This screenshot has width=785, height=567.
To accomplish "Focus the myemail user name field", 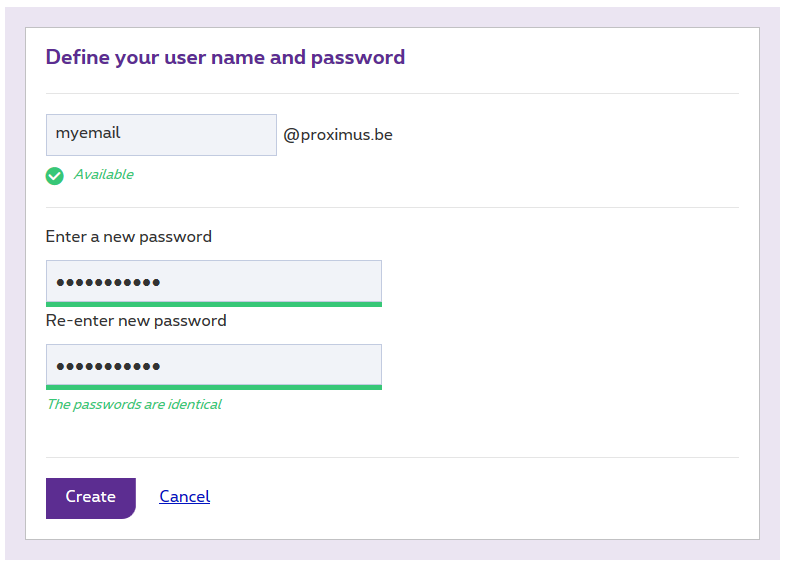I will coord(161,135).
